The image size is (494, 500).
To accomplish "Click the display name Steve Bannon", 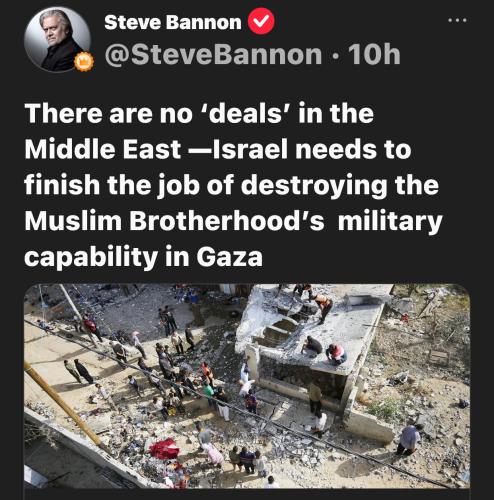I will pyautogui.click(x=173, y=22).
